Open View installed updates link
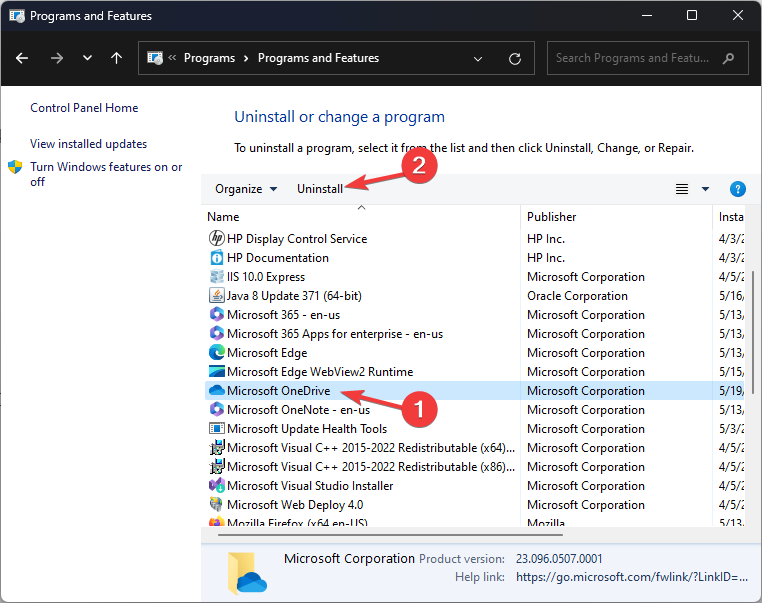This screenshot has width=762, height=603. (x=88, y=144)
